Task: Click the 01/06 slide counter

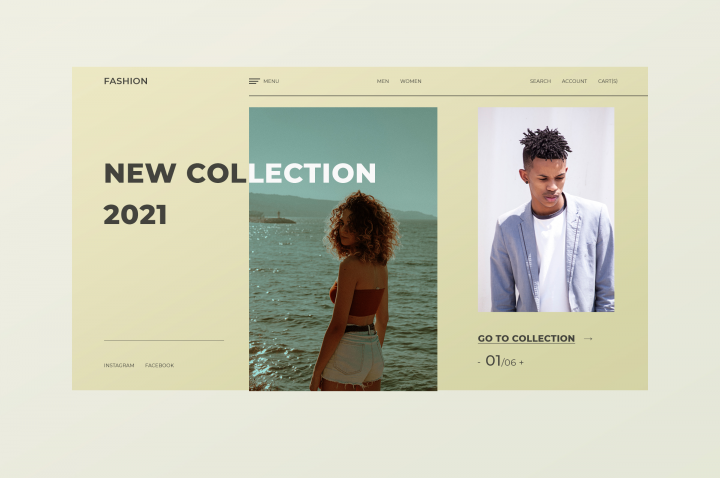Action: [501, 361]
